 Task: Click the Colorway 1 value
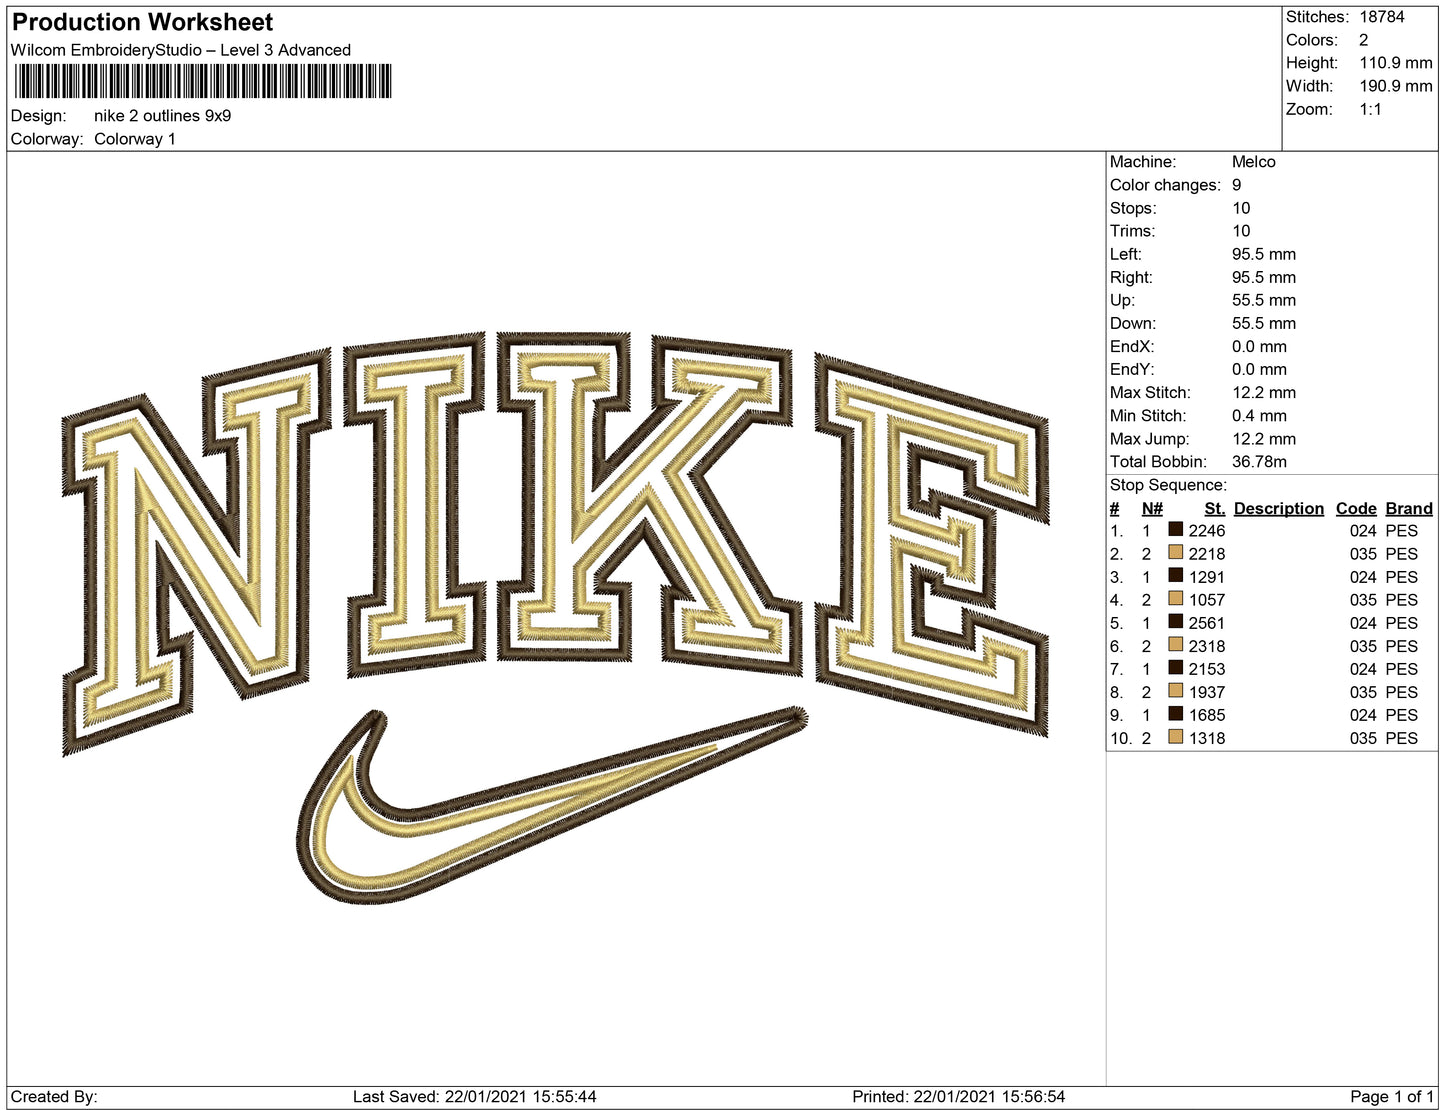point(135,139)
